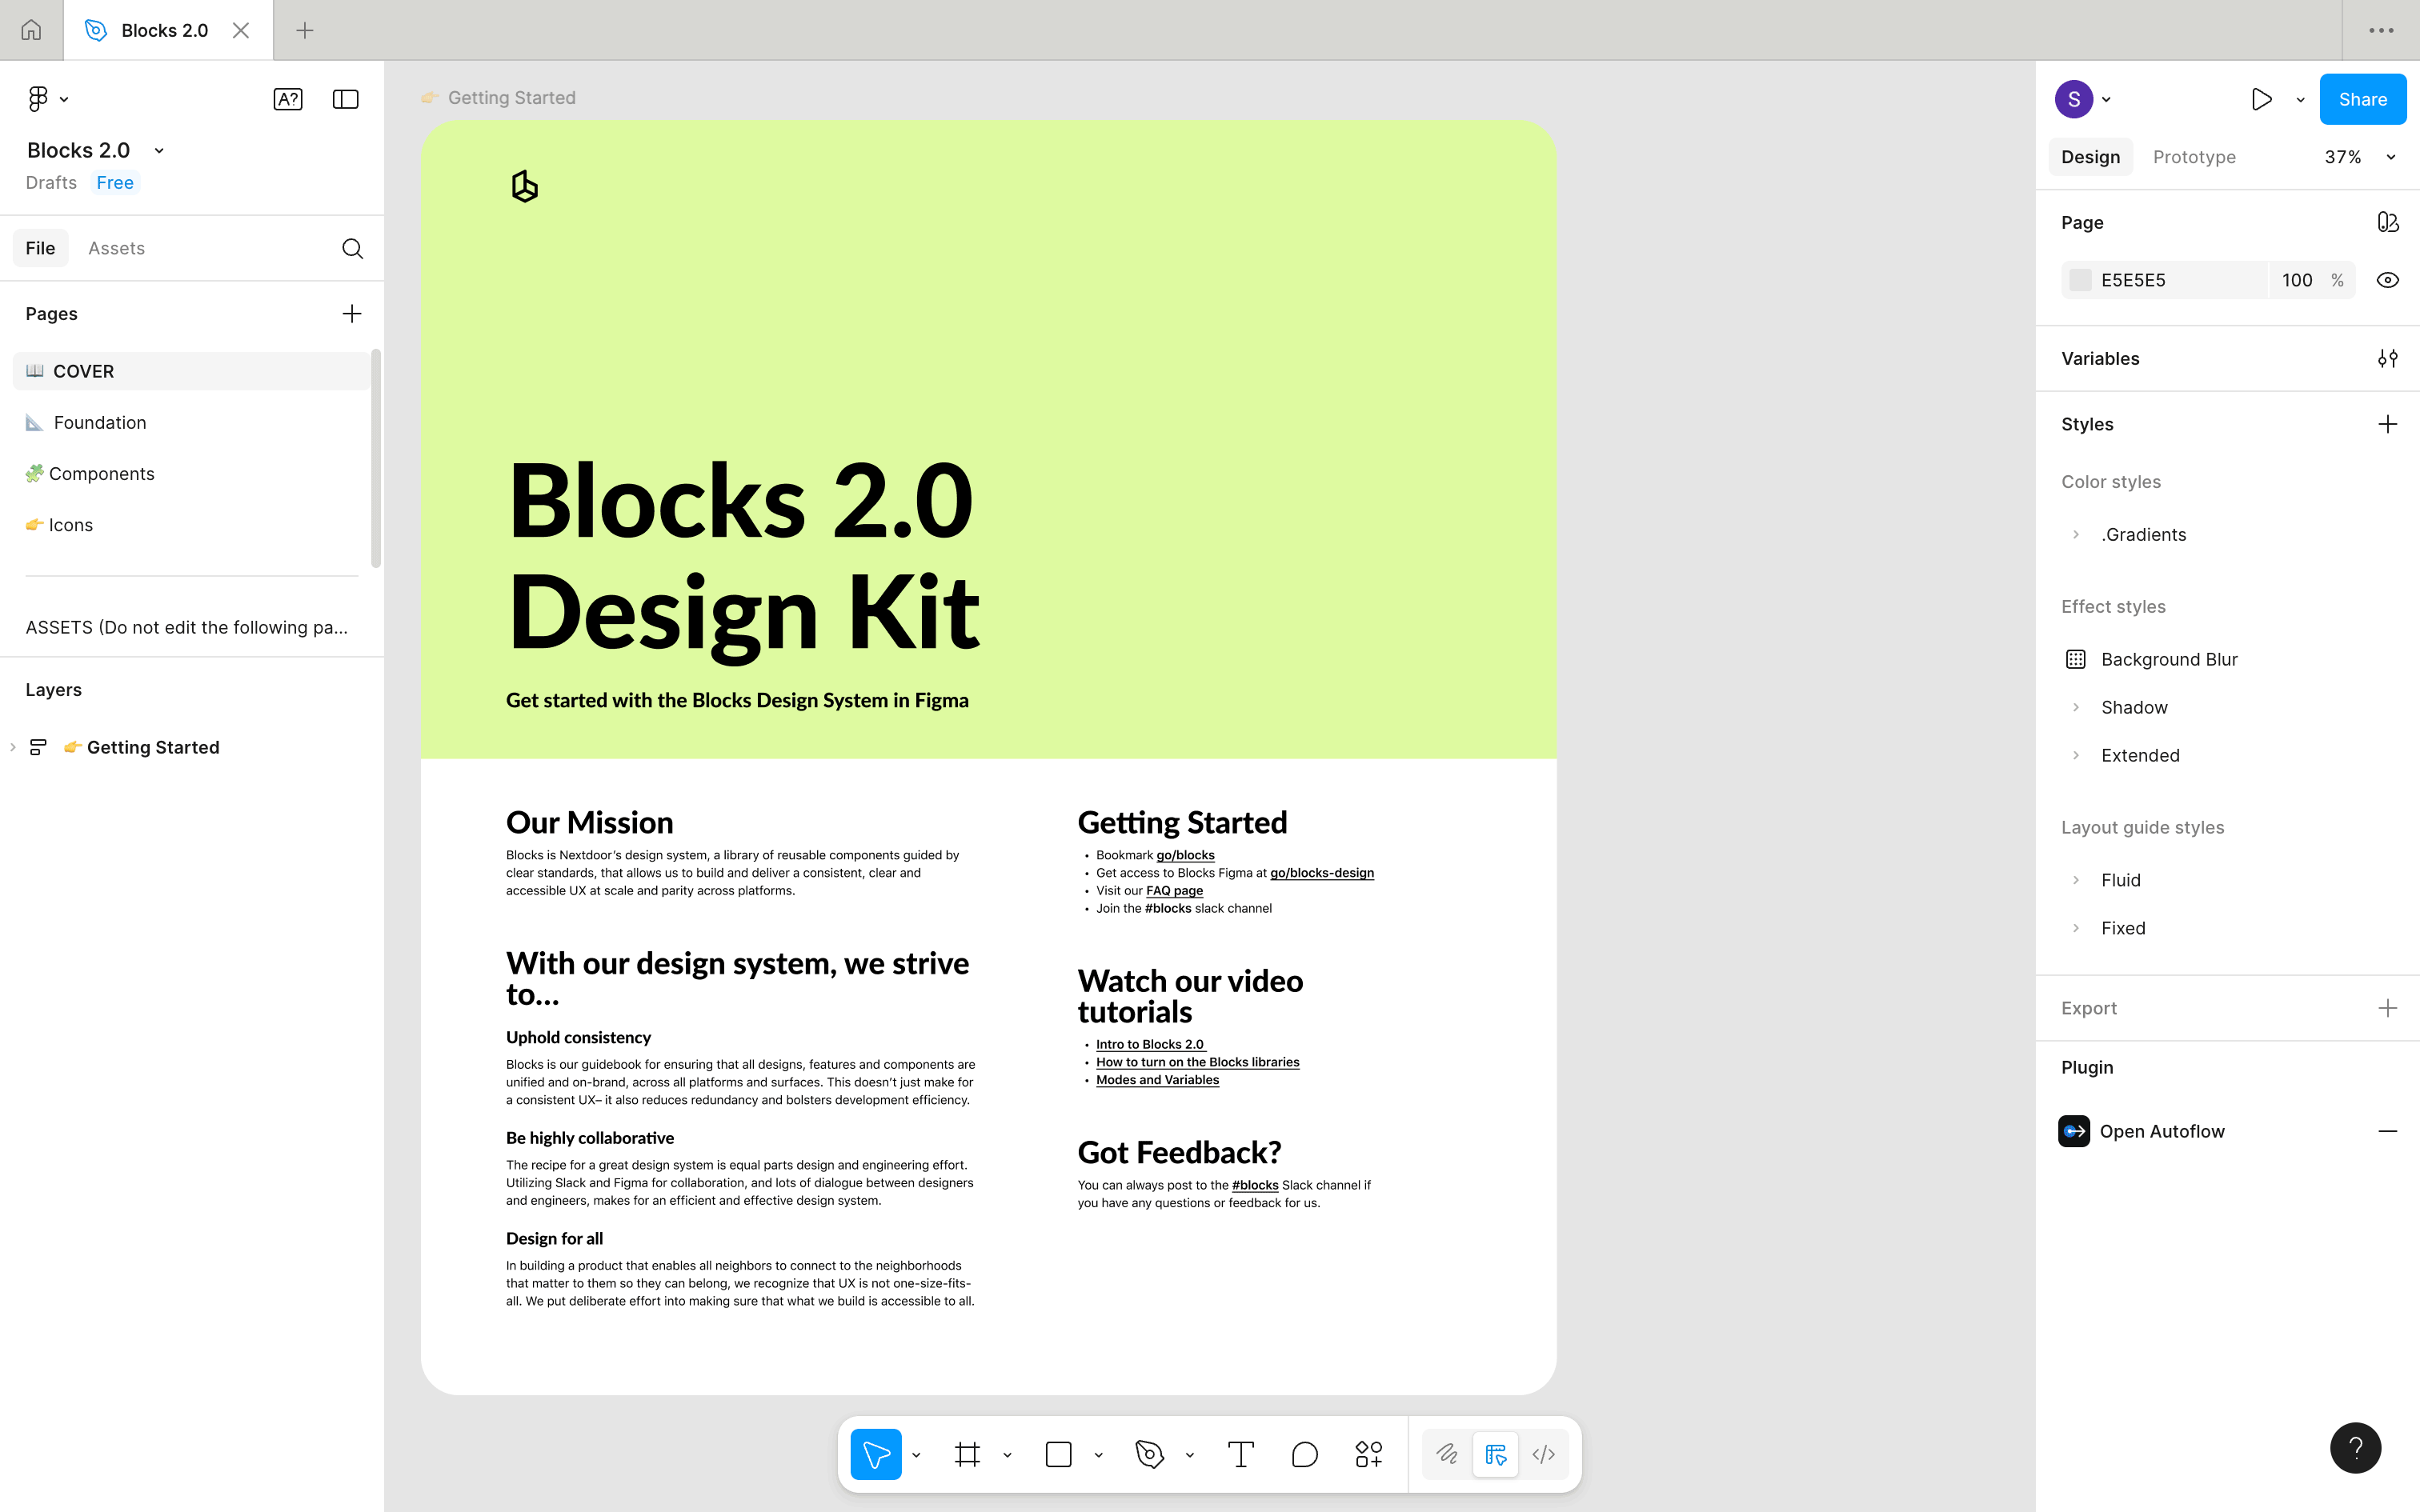2420x1512 pixels.
Task: Enable the Draw annotation mode
Action: point(1447,1454)
